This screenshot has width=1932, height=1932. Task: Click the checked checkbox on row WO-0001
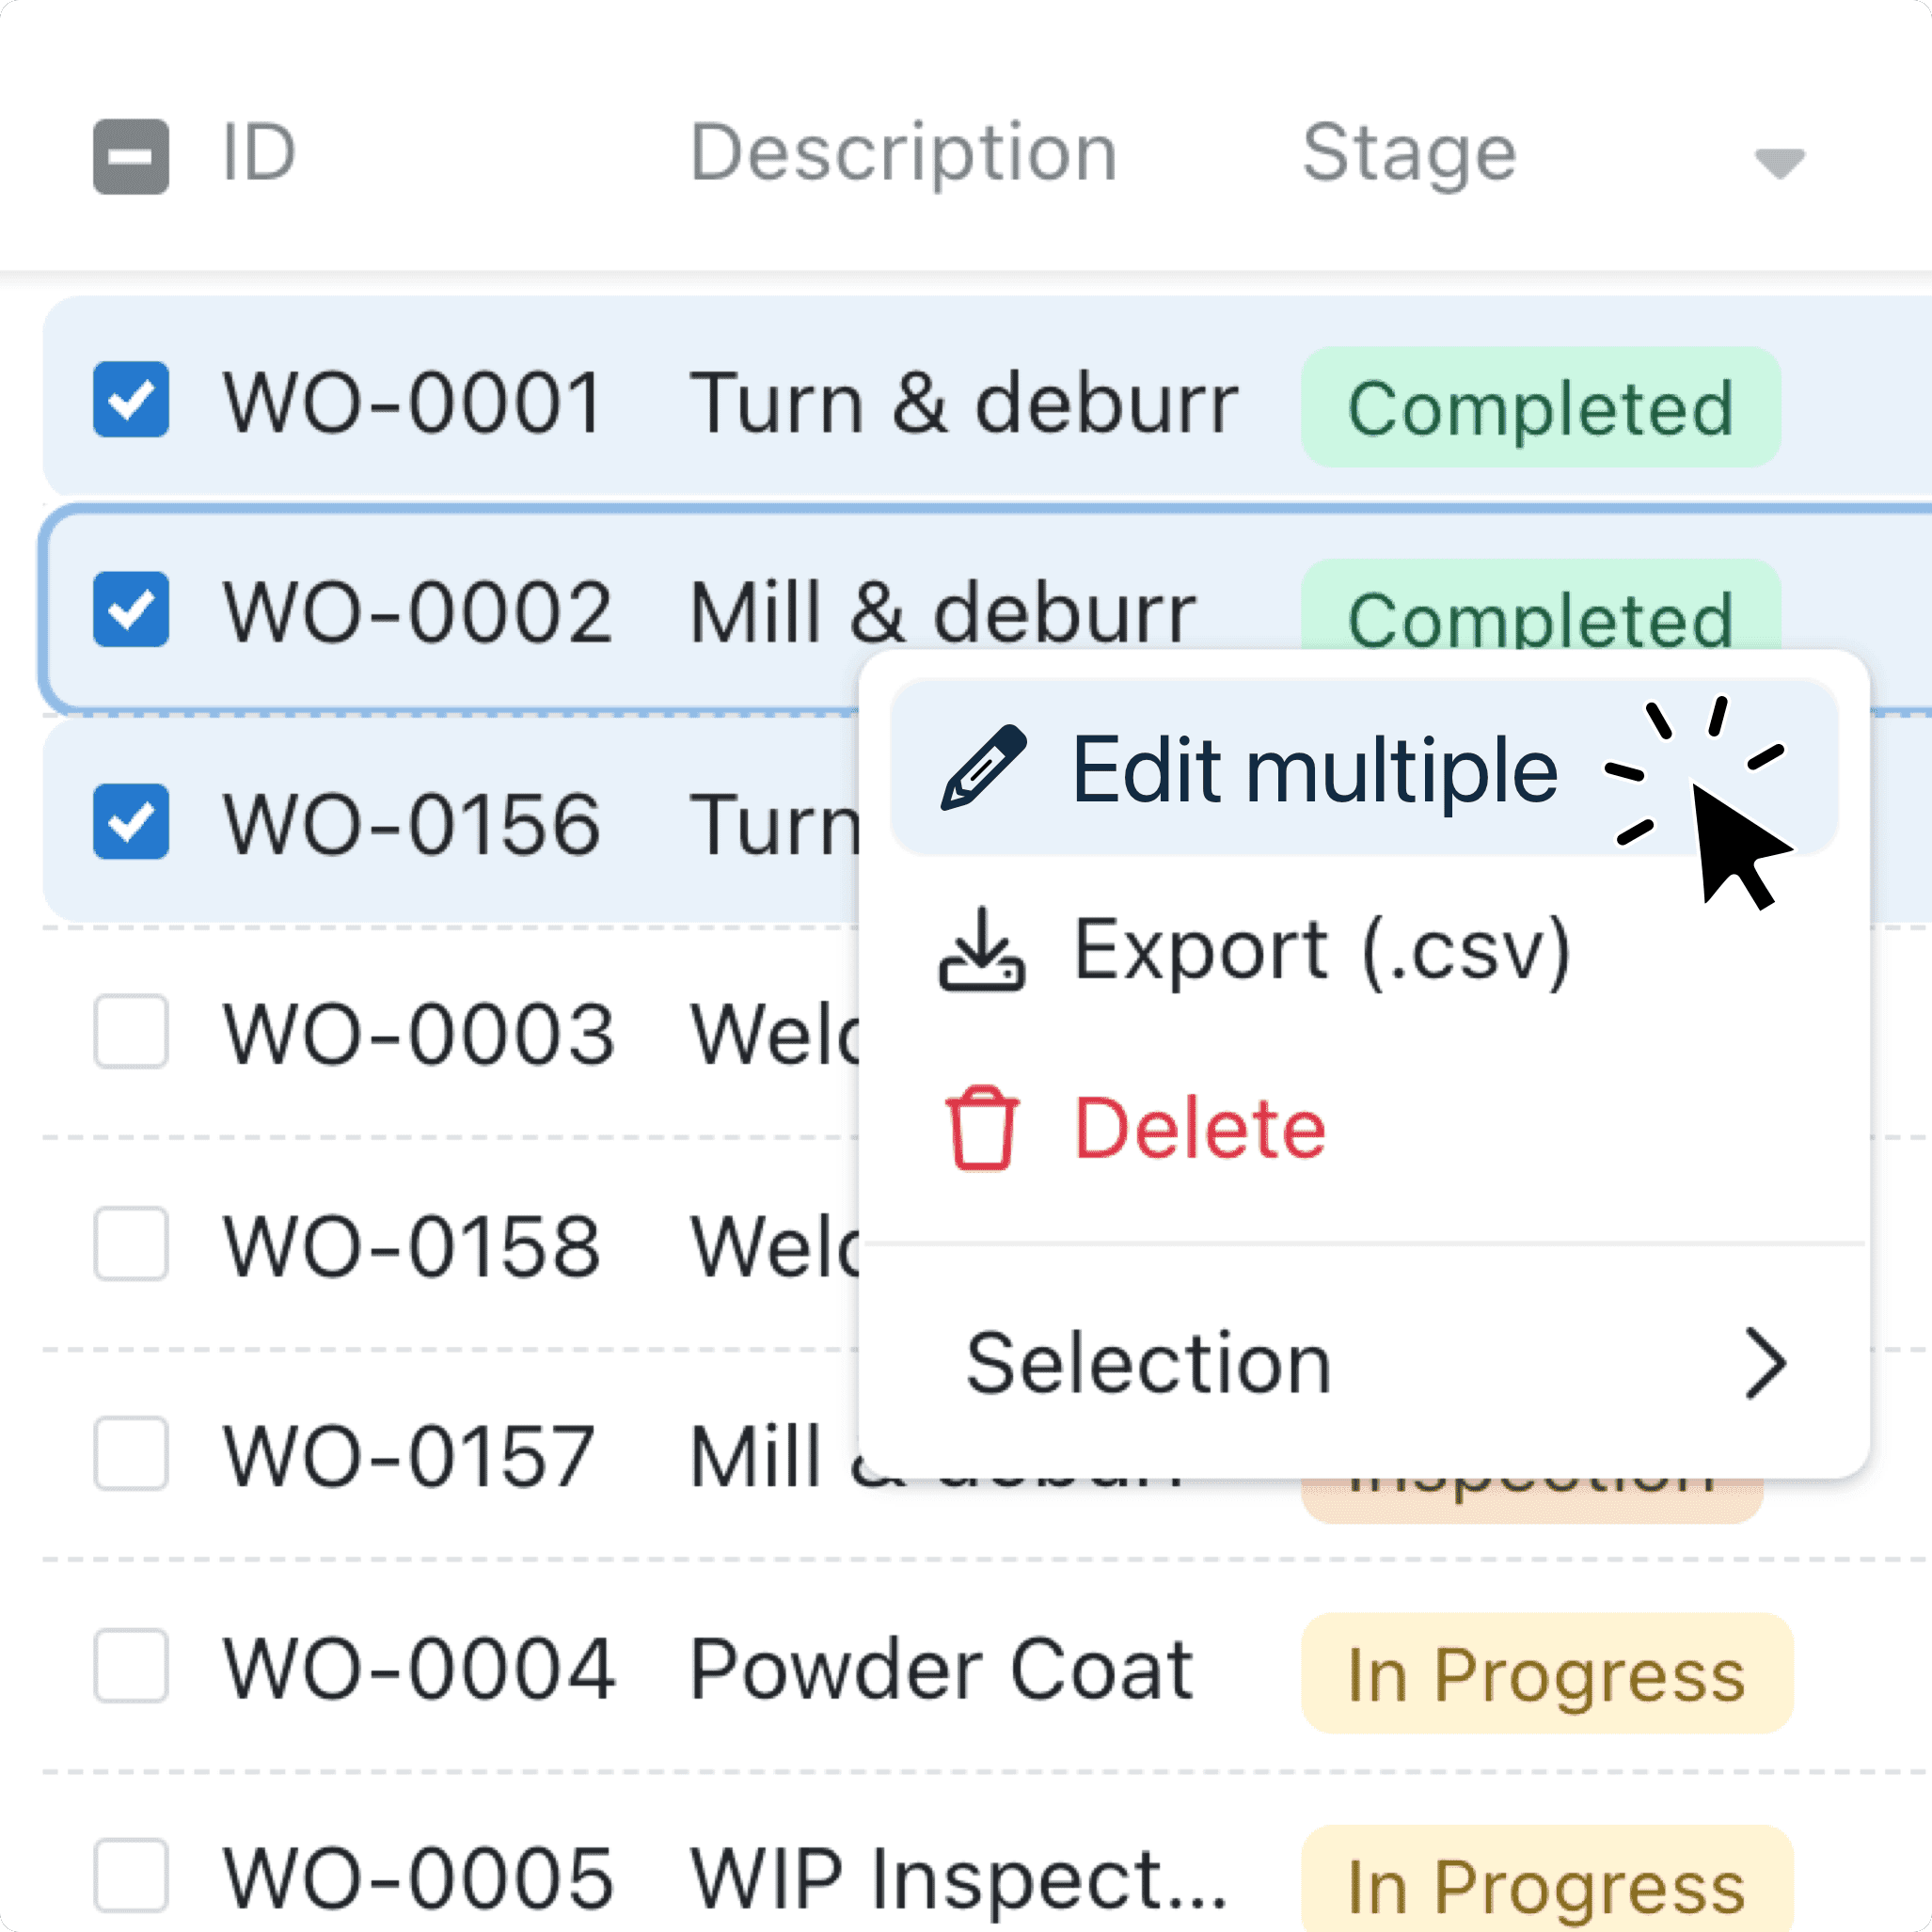pyautogui.click(x=131, y=400)
